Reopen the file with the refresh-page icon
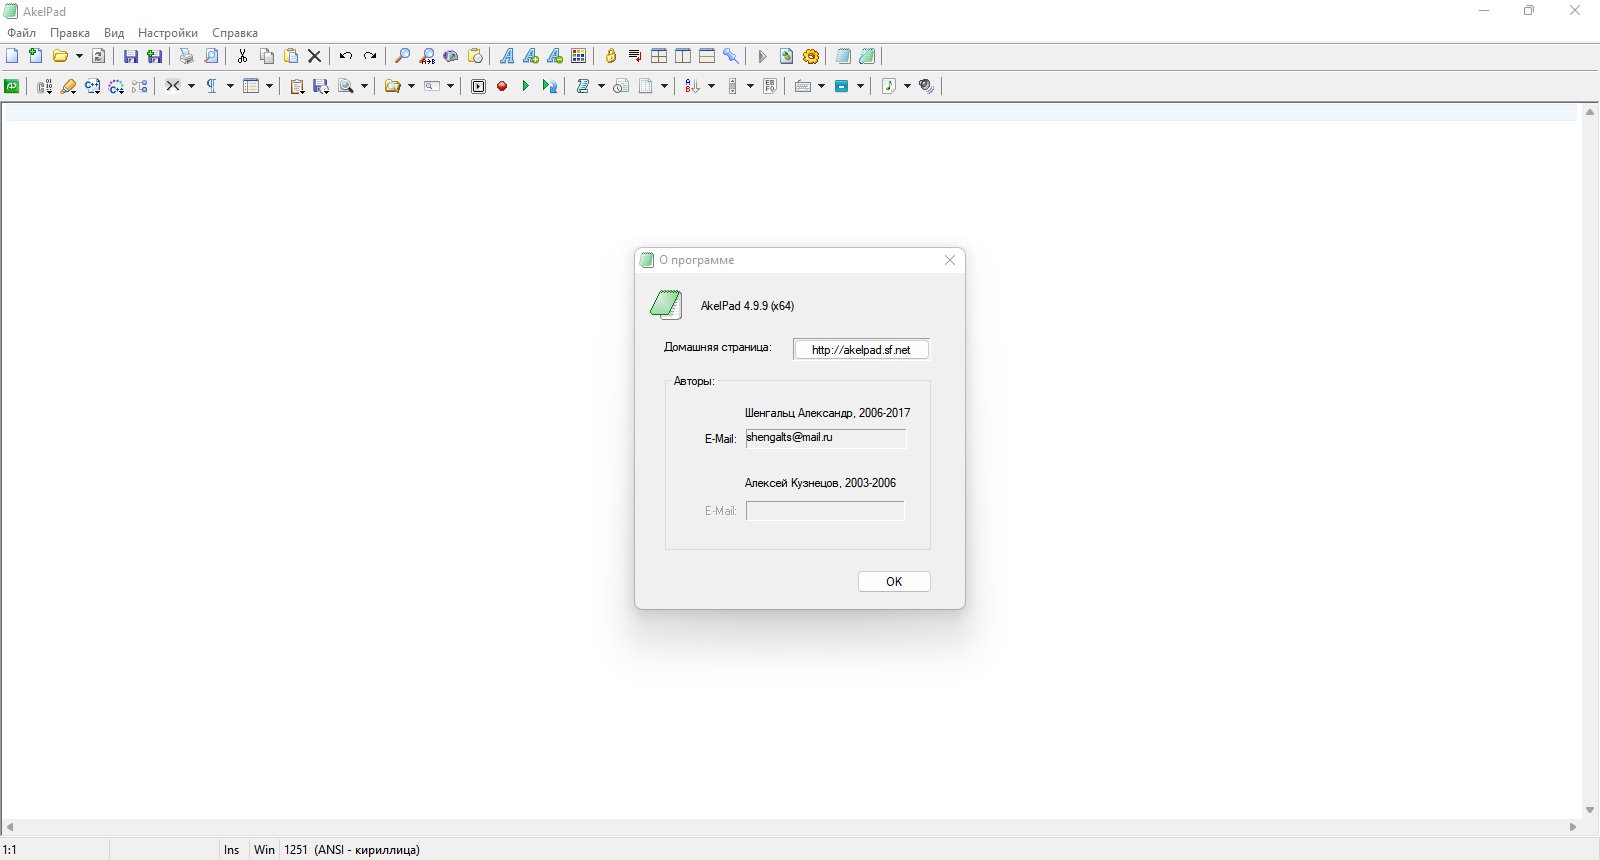This screenshot has width=1600, height=860. pyautogui.click(x=98, y=56)
